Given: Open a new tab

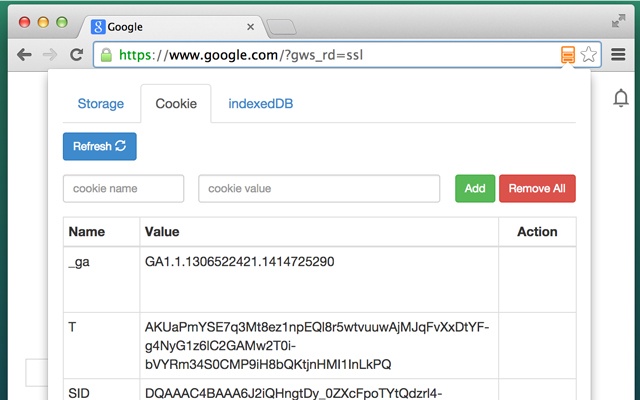Looking at the screenshot, I should click(x=281, y=27).
